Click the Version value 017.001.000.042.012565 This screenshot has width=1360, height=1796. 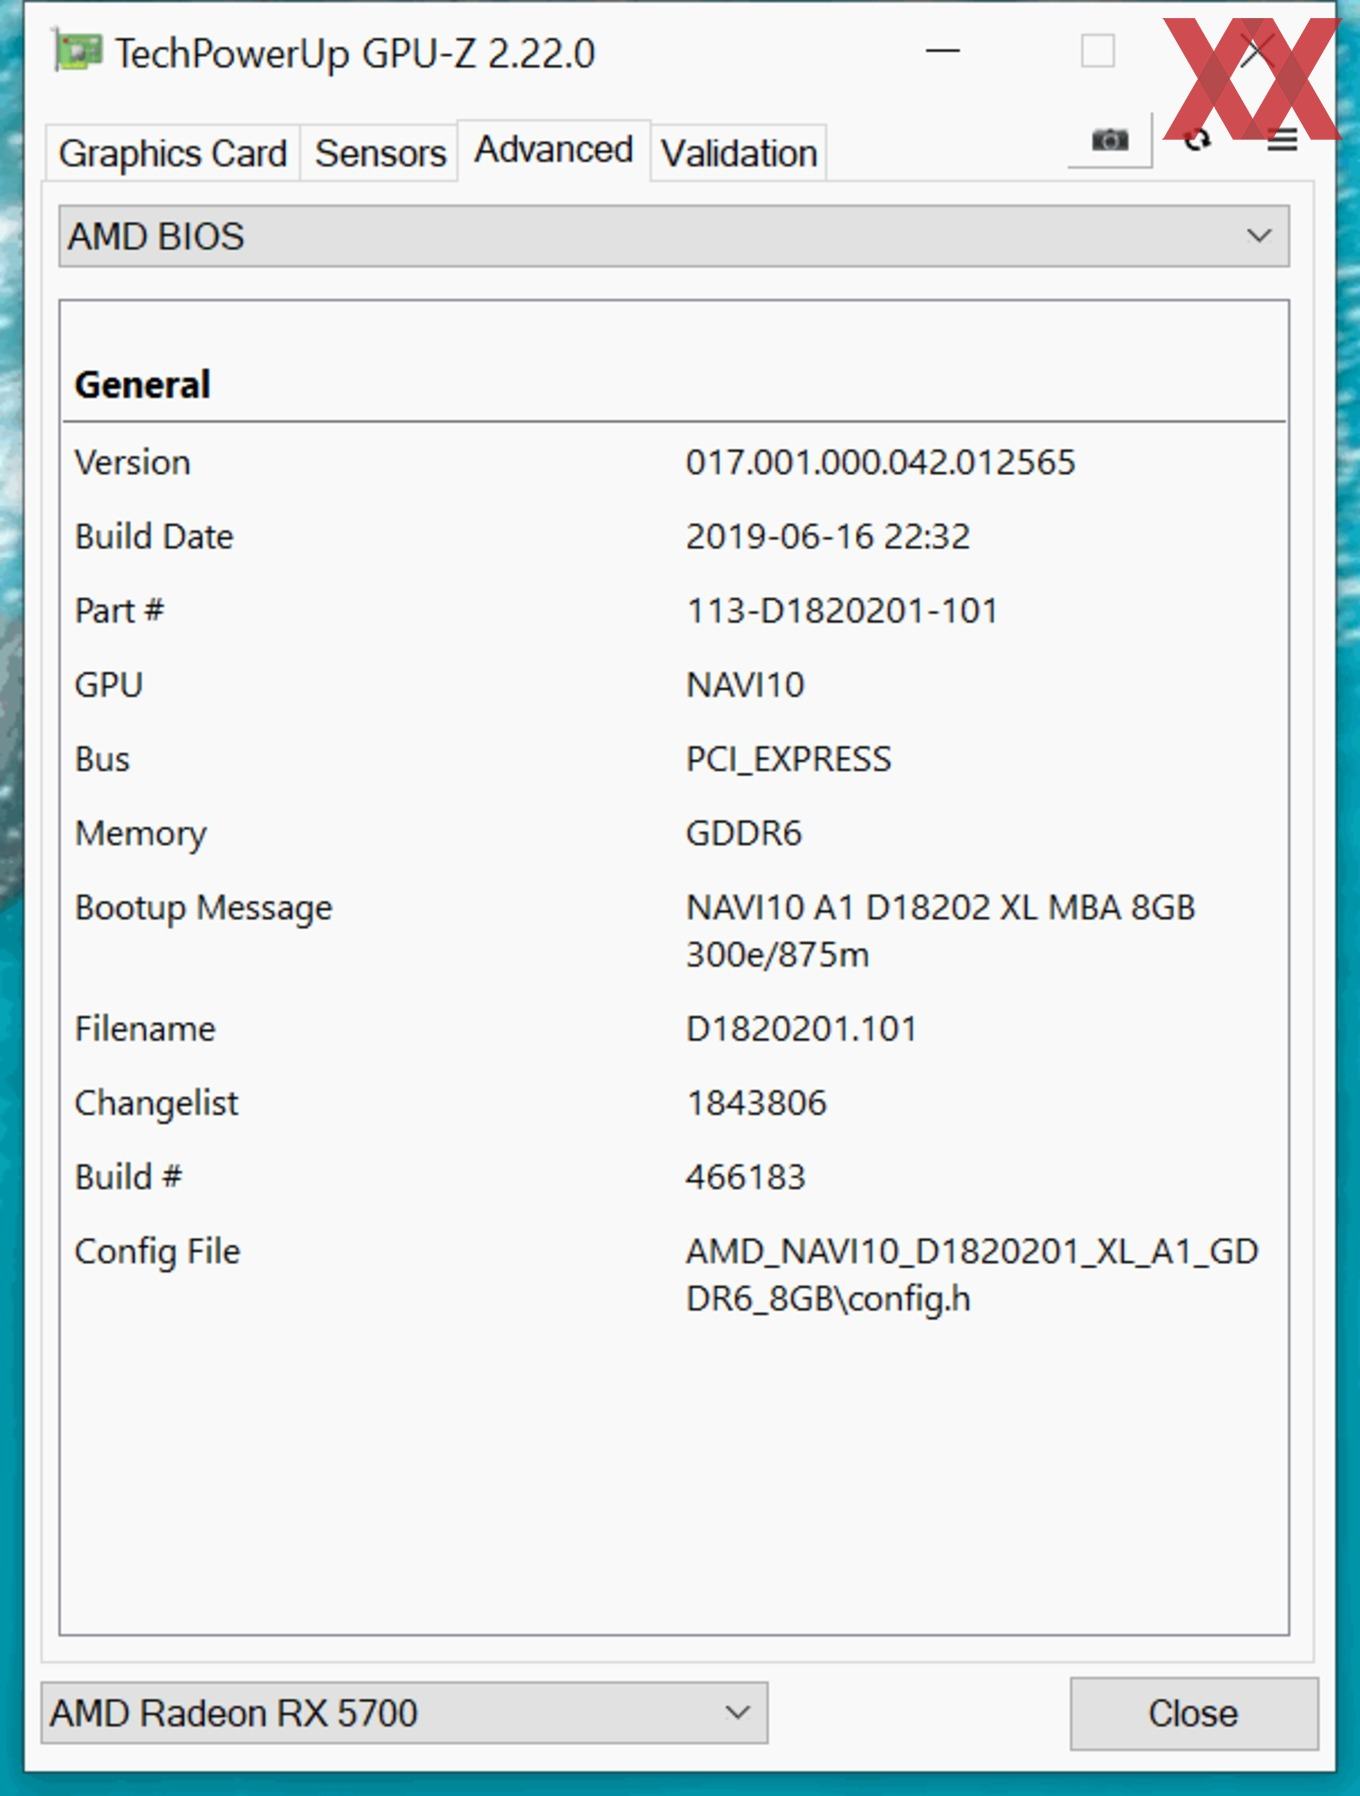pyautogui.click(x=880, y=463)
